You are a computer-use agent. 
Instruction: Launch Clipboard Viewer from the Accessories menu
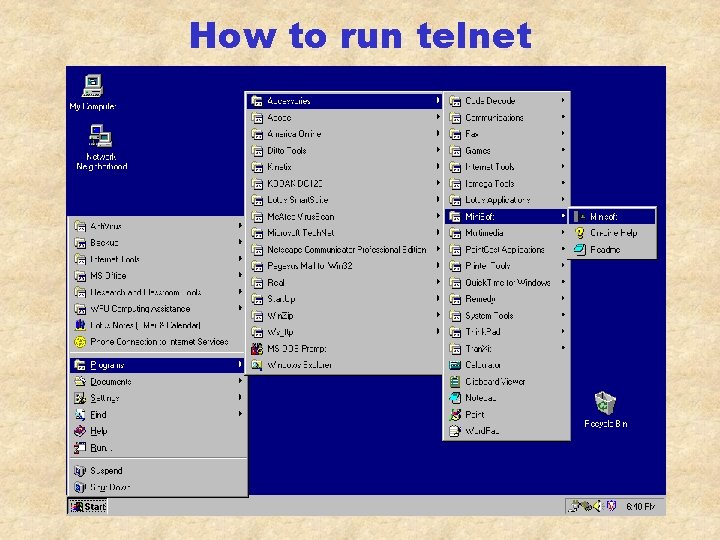coord(507,382)
